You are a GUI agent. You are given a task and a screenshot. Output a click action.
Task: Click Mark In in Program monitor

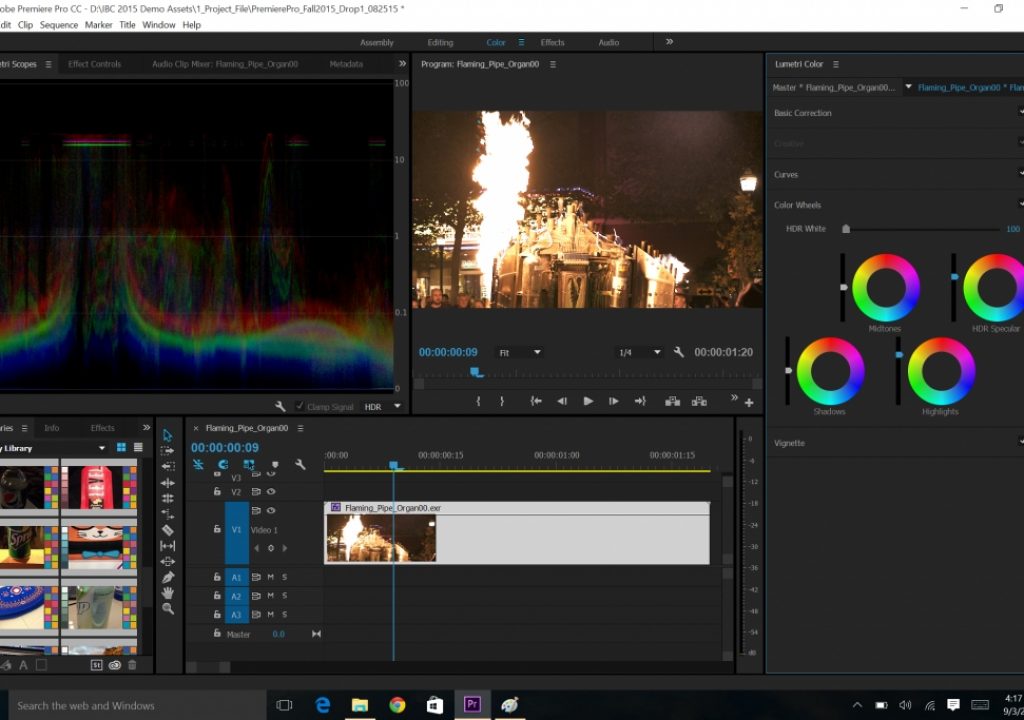479,401
